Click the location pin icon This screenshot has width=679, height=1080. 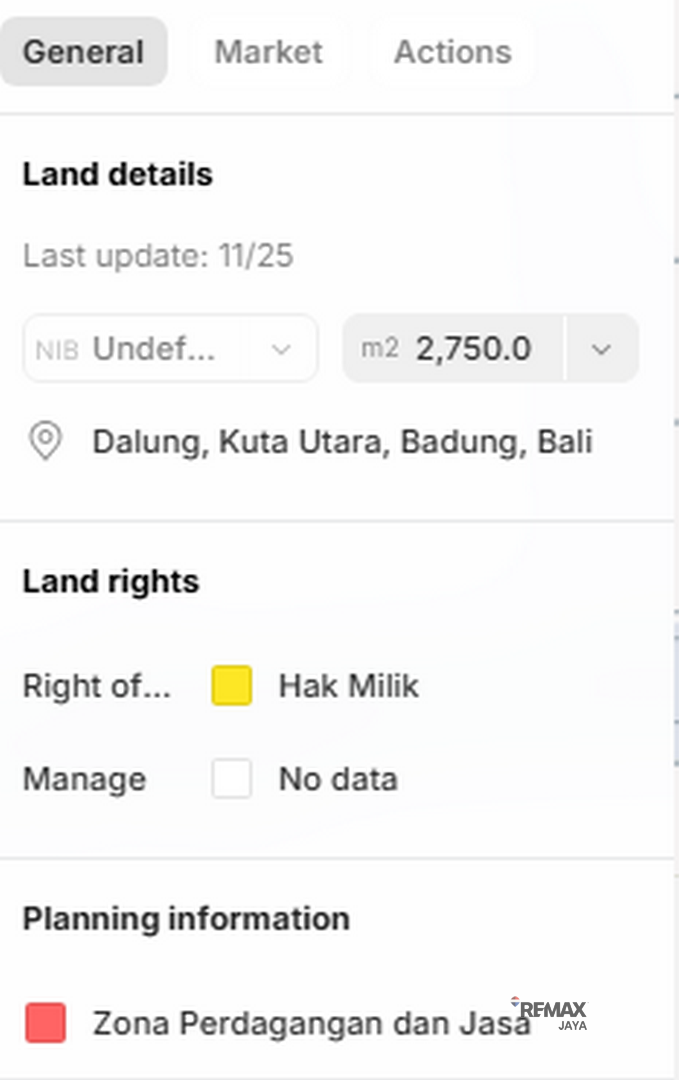click(45, 441)
